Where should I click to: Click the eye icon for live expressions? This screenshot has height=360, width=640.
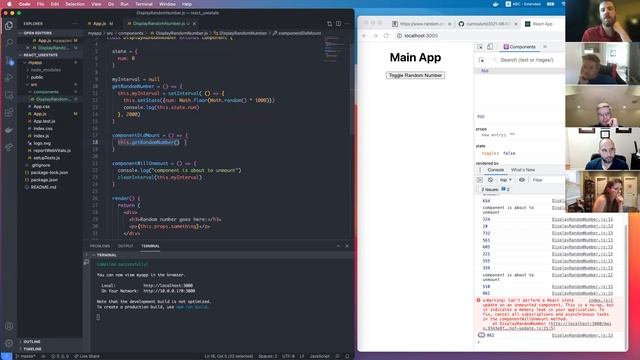(522, 180)
